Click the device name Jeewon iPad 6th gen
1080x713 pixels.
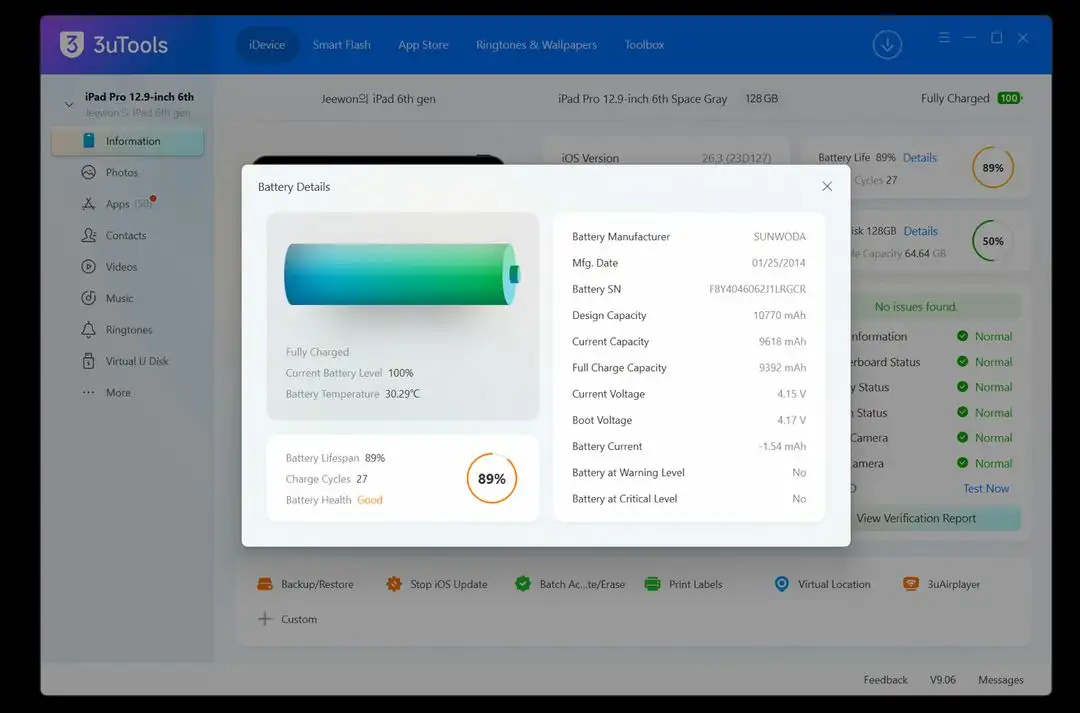378,99
